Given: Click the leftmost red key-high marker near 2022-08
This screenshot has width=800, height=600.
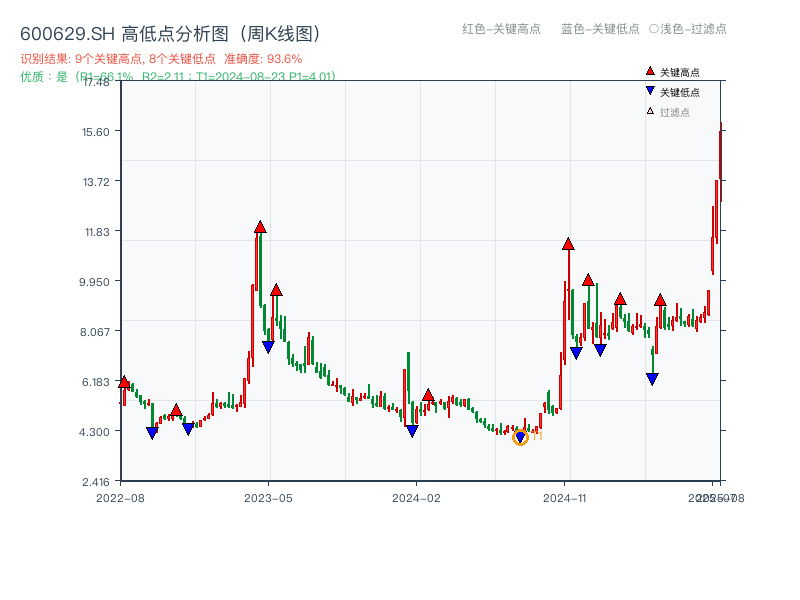Looking at the screenshot, I should [123, 383].
